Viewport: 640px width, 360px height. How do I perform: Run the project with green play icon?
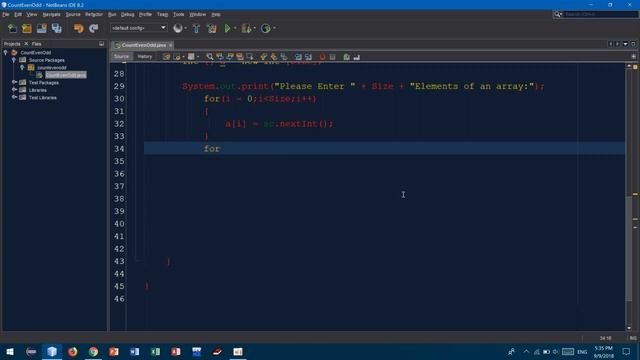pyautogui.click(x=227, y=28)
